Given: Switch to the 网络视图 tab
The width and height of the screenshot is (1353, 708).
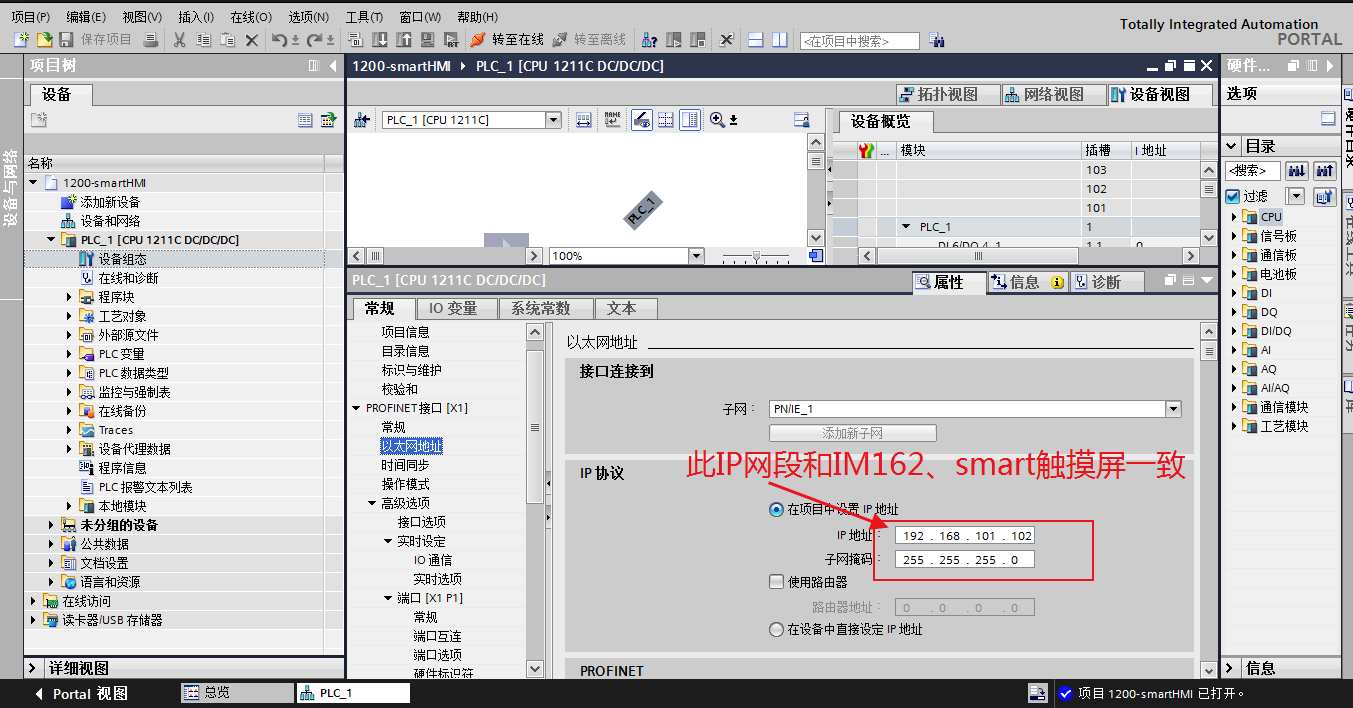Looking at the screenshot, I should (1054, 94).
